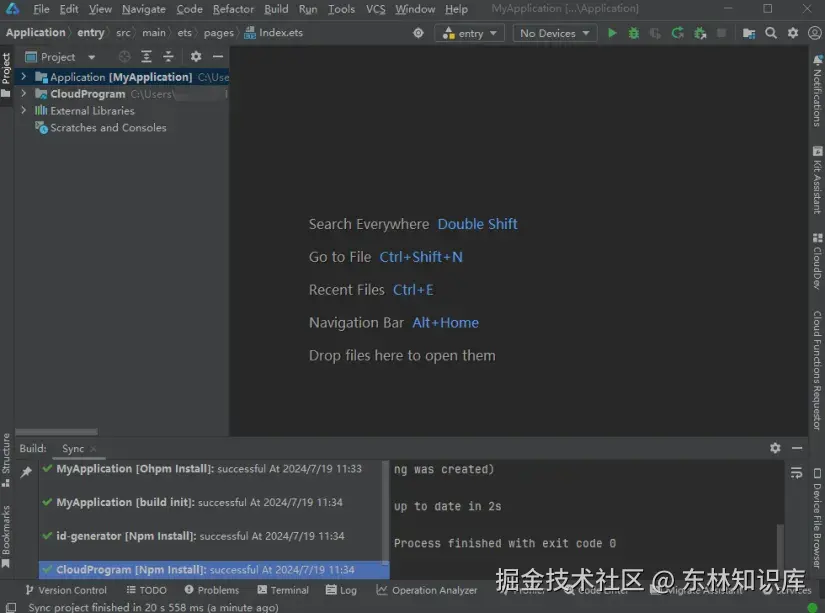Expand External Libraries tree node
This screenshot has height=613, width=825.
(23, 110)
